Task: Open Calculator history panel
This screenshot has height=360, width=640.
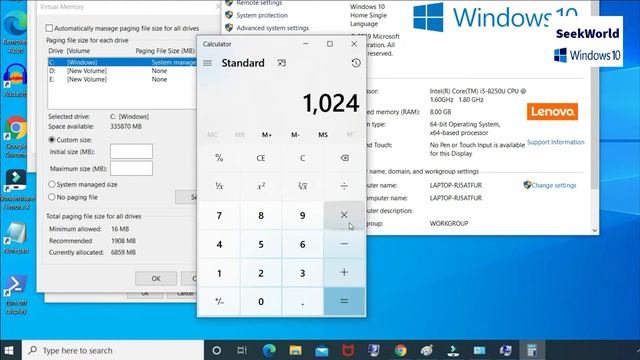Action: click(x=356, y=63)
